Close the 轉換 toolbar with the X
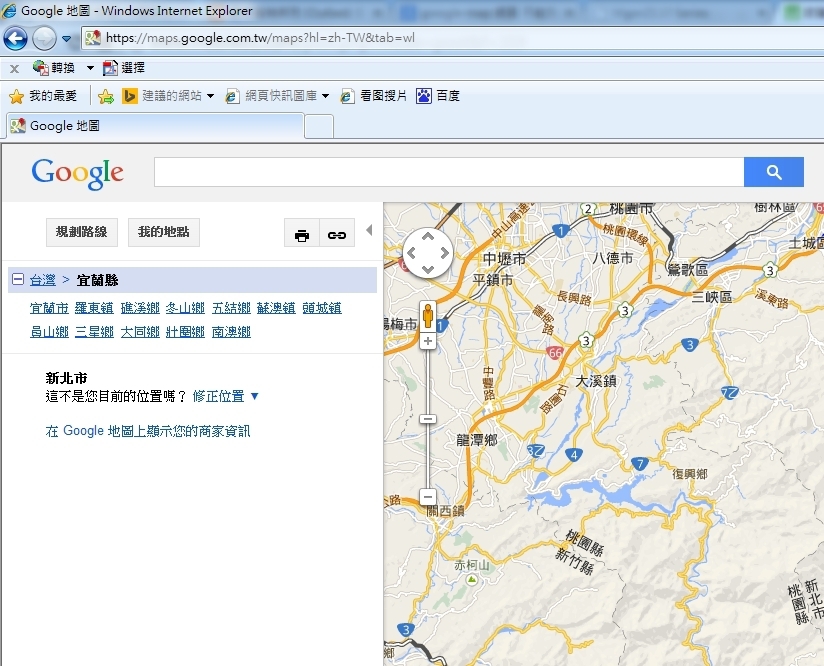824x666 pixels. [14, 68]
